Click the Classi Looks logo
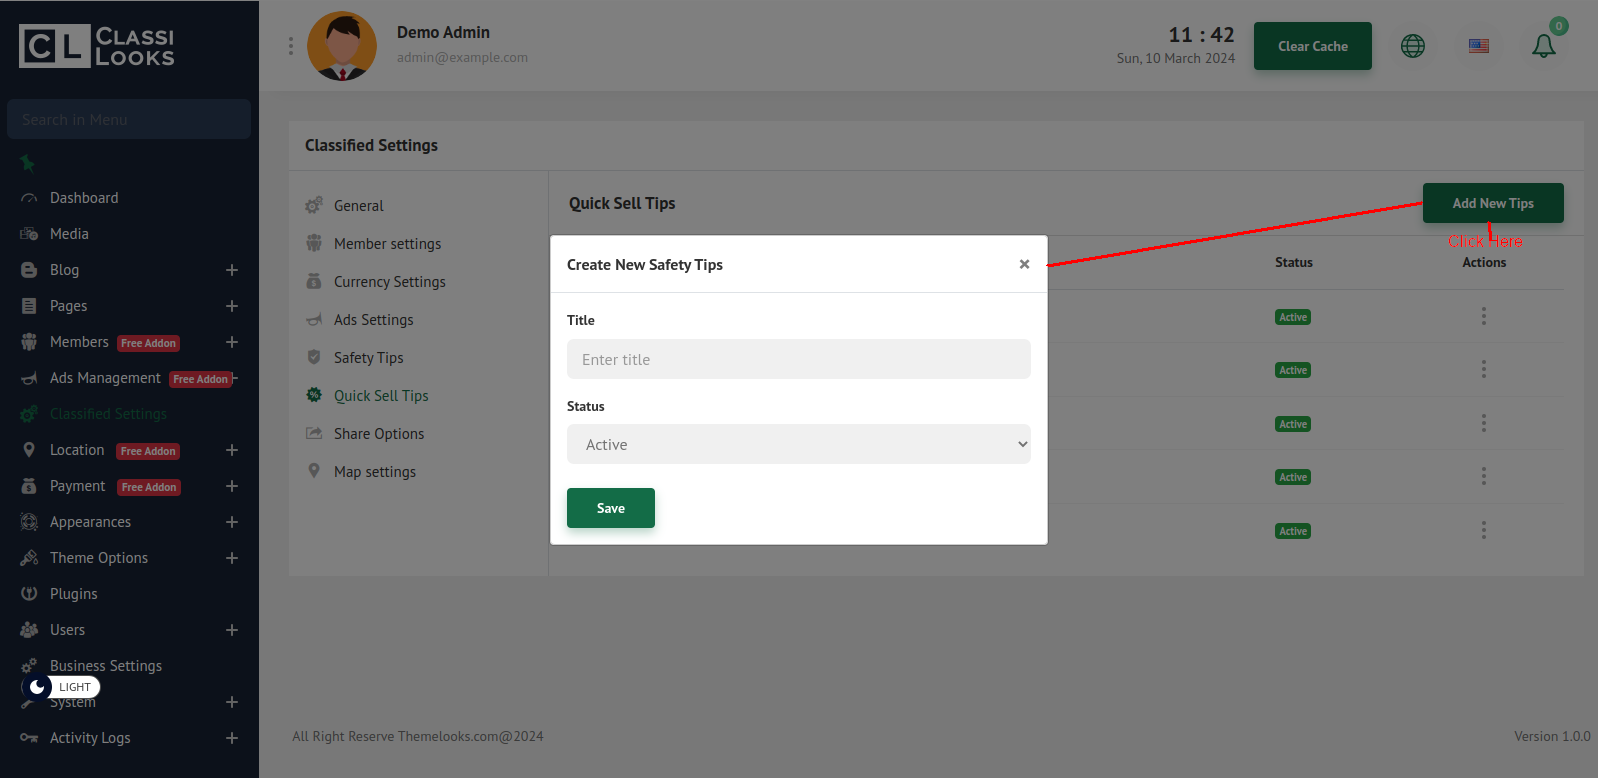 [97, 47]
